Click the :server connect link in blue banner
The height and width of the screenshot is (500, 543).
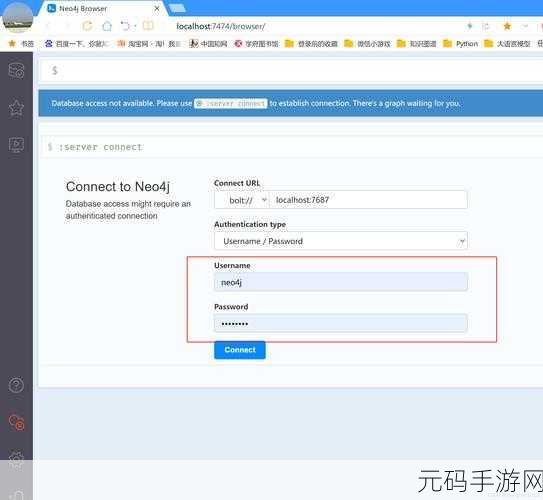pyautogui.click(x=231, y=103)
